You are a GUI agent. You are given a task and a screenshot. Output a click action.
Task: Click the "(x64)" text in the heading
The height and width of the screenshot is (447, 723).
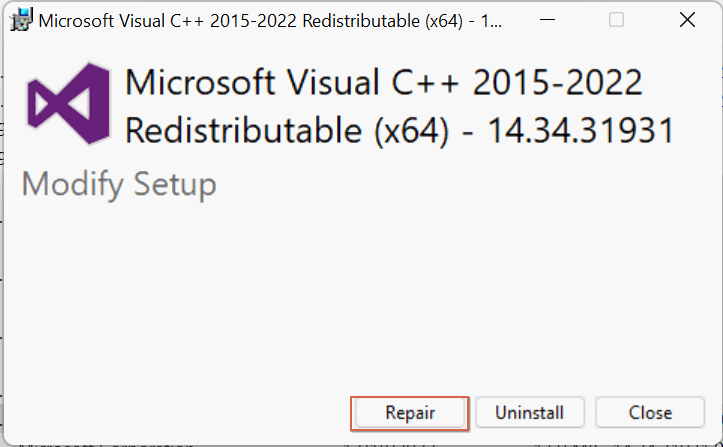pyautogui.click(x=411, y=131)
